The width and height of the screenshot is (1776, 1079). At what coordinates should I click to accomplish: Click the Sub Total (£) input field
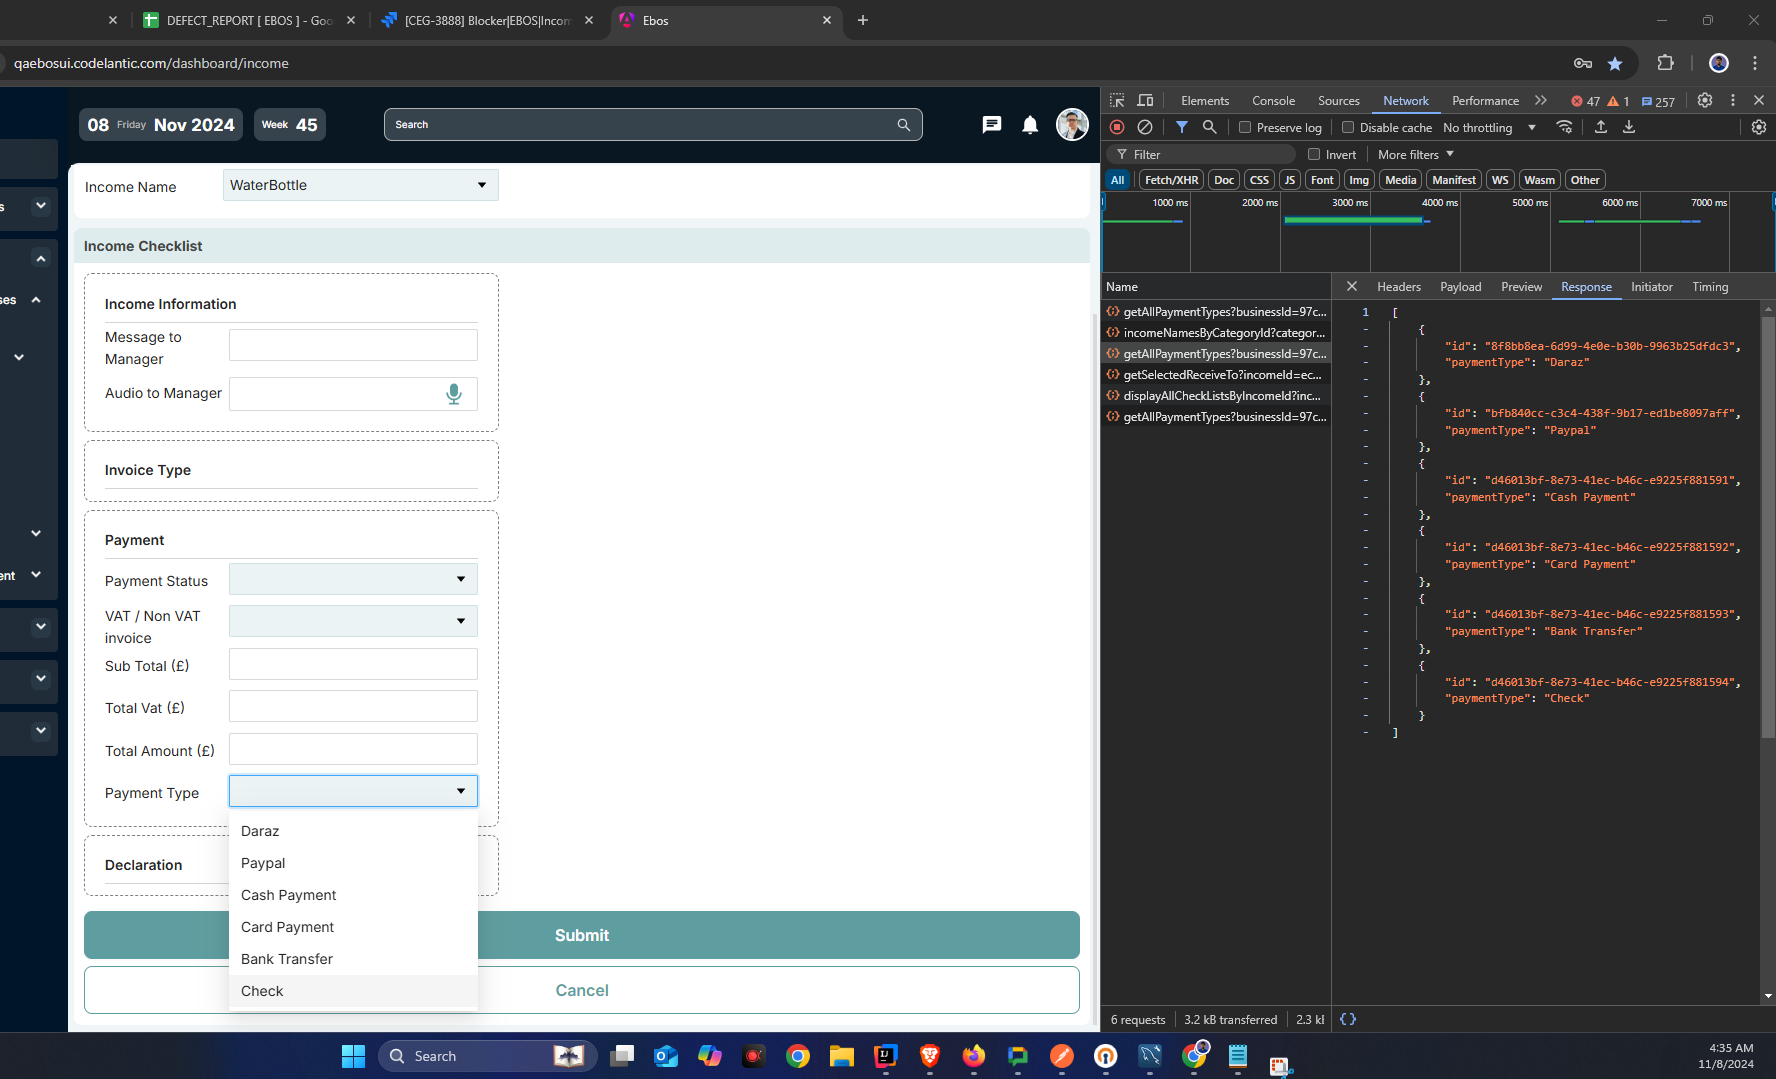[x=353, y=664]
